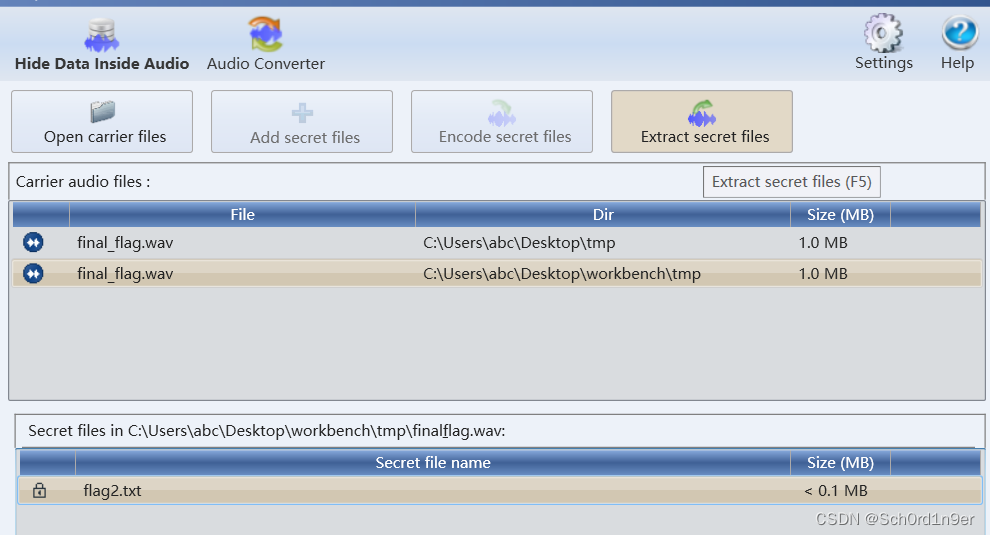The height and width of the screenshot is (535, 990).
Task: Open the Help question mark icon
Action: pyautogui.click(x=959, y=33)
